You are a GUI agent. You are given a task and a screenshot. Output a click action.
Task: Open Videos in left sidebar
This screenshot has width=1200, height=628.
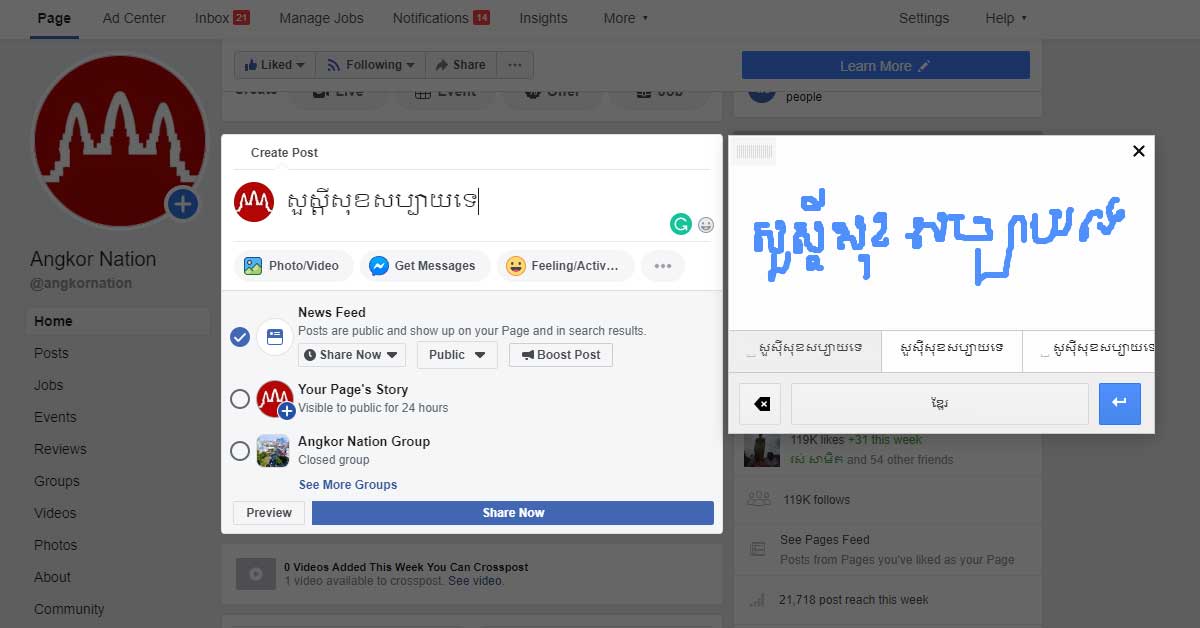click(x=55, y=513)
